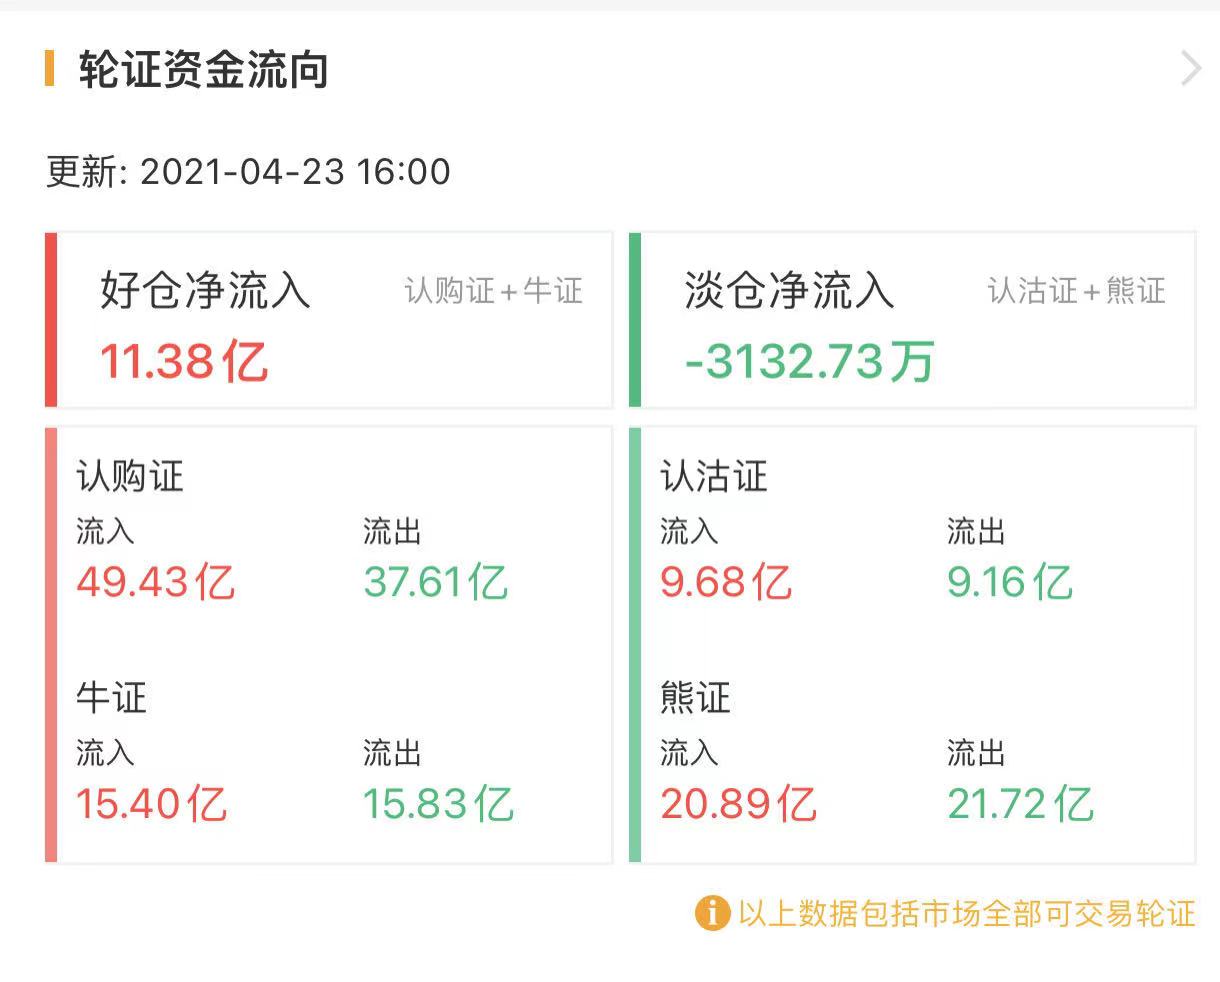Tap the 认沽证+熊证 subtitle label
This screenshot has height=982, width=1220.
click(x=1077, y=291)
